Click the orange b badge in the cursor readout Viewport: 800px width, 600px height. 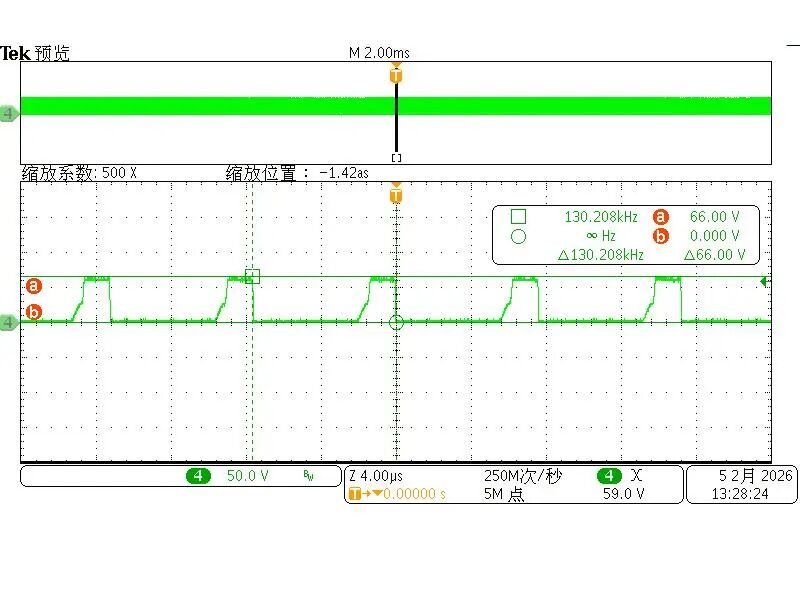pos(661,236)
